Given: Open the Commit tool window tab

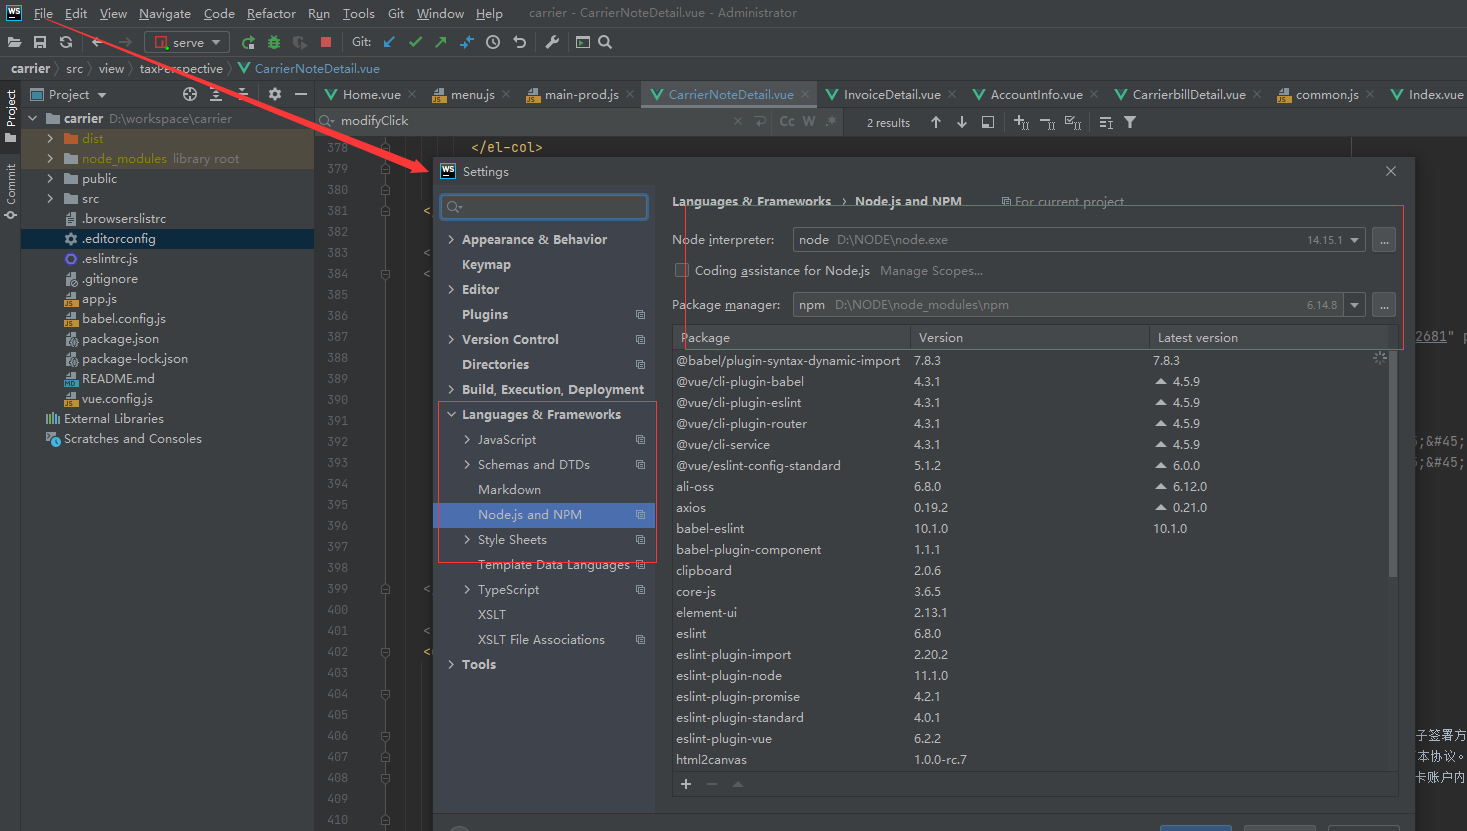Looking at the screenshot, I should tap(11, 191).
